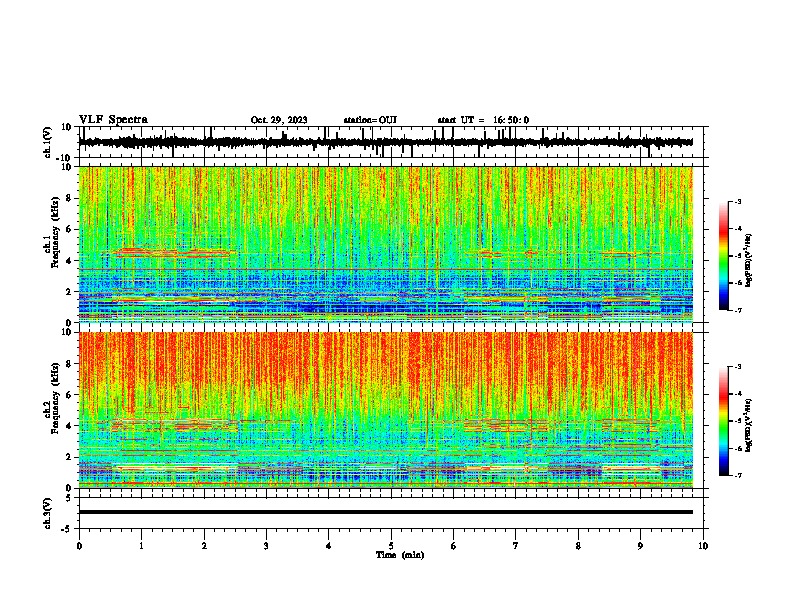Image resolution: width=792 pixels, height=612 pixels.
Task: Click the ch.1 spectrogram color scale bar
Action: click(724, 256)
